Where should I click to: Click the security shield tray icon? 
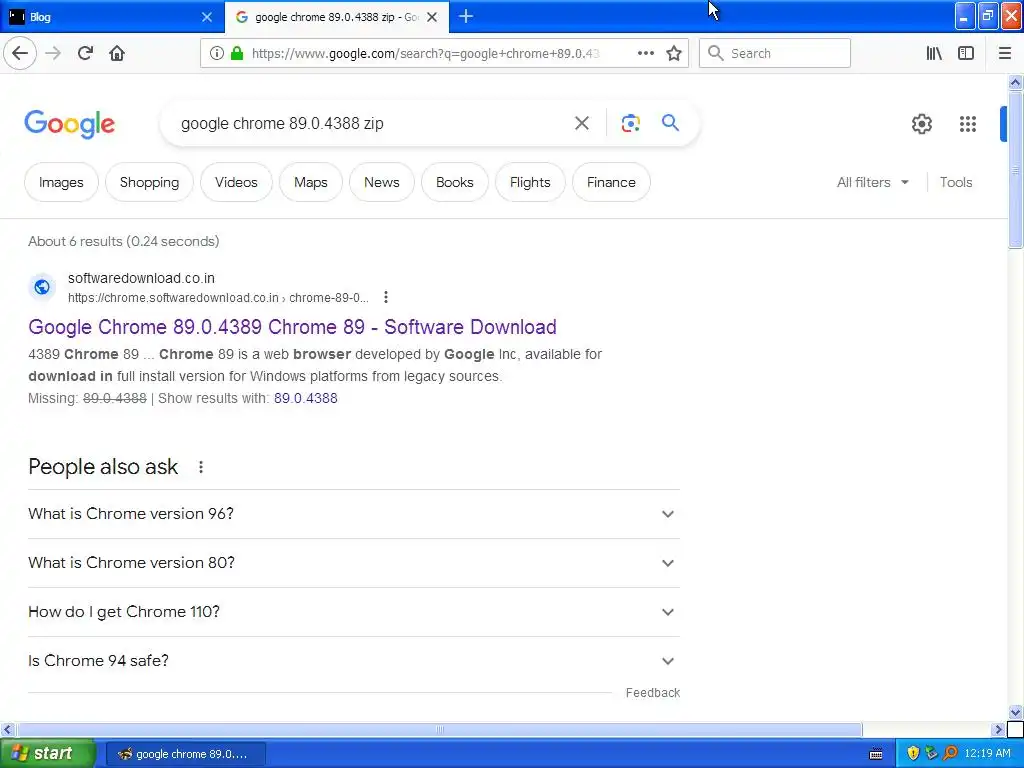pyautogui.click(x=913, y=754)
